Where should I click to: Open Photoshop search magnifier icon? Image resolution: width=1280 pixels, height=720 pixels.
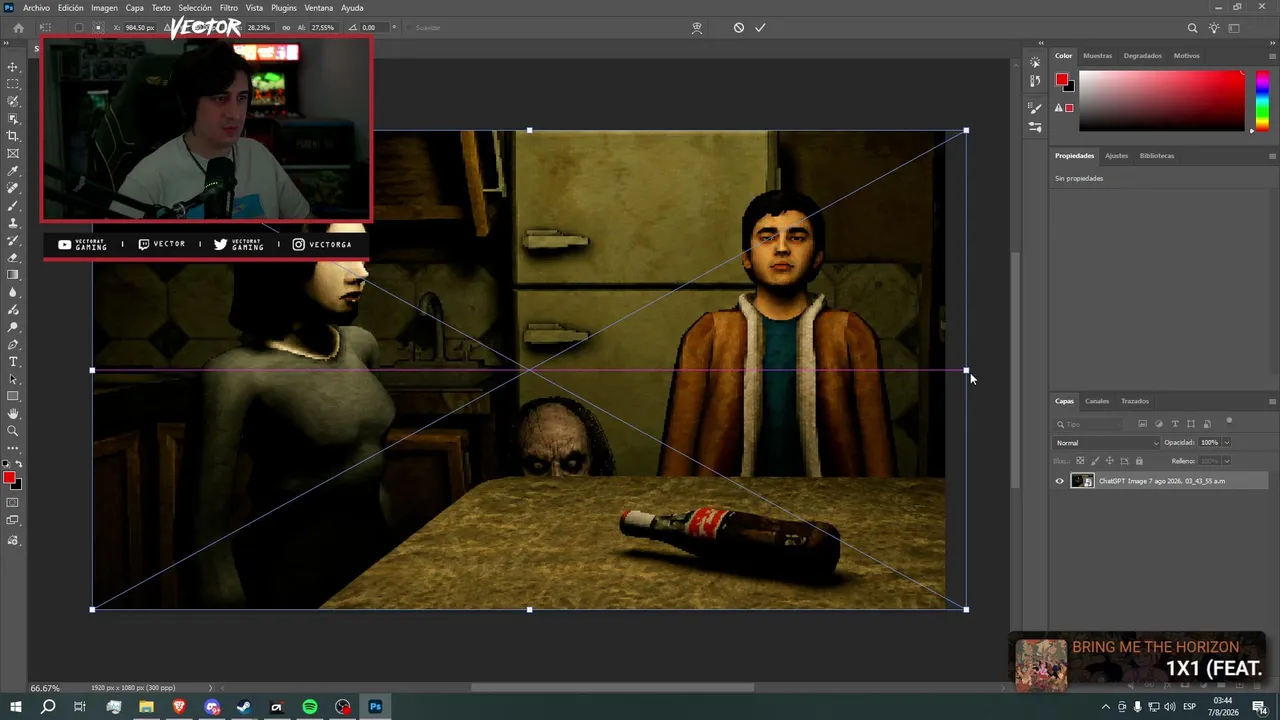[1192, 28]
